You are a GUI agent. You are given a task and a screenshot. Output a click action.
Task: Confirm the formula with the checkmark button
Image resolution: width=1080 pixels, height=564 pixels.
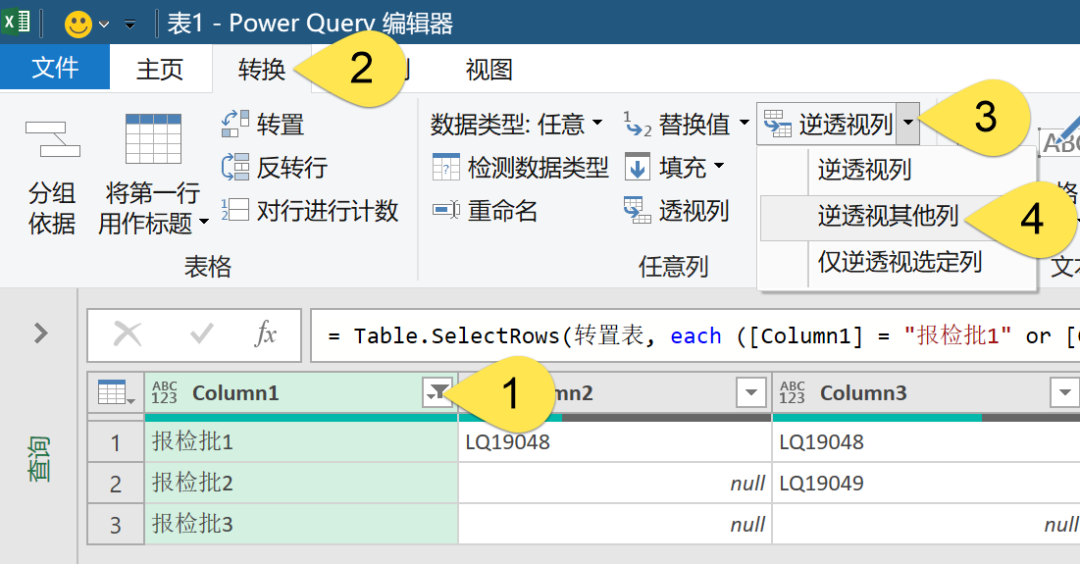[x=202, y=335]
